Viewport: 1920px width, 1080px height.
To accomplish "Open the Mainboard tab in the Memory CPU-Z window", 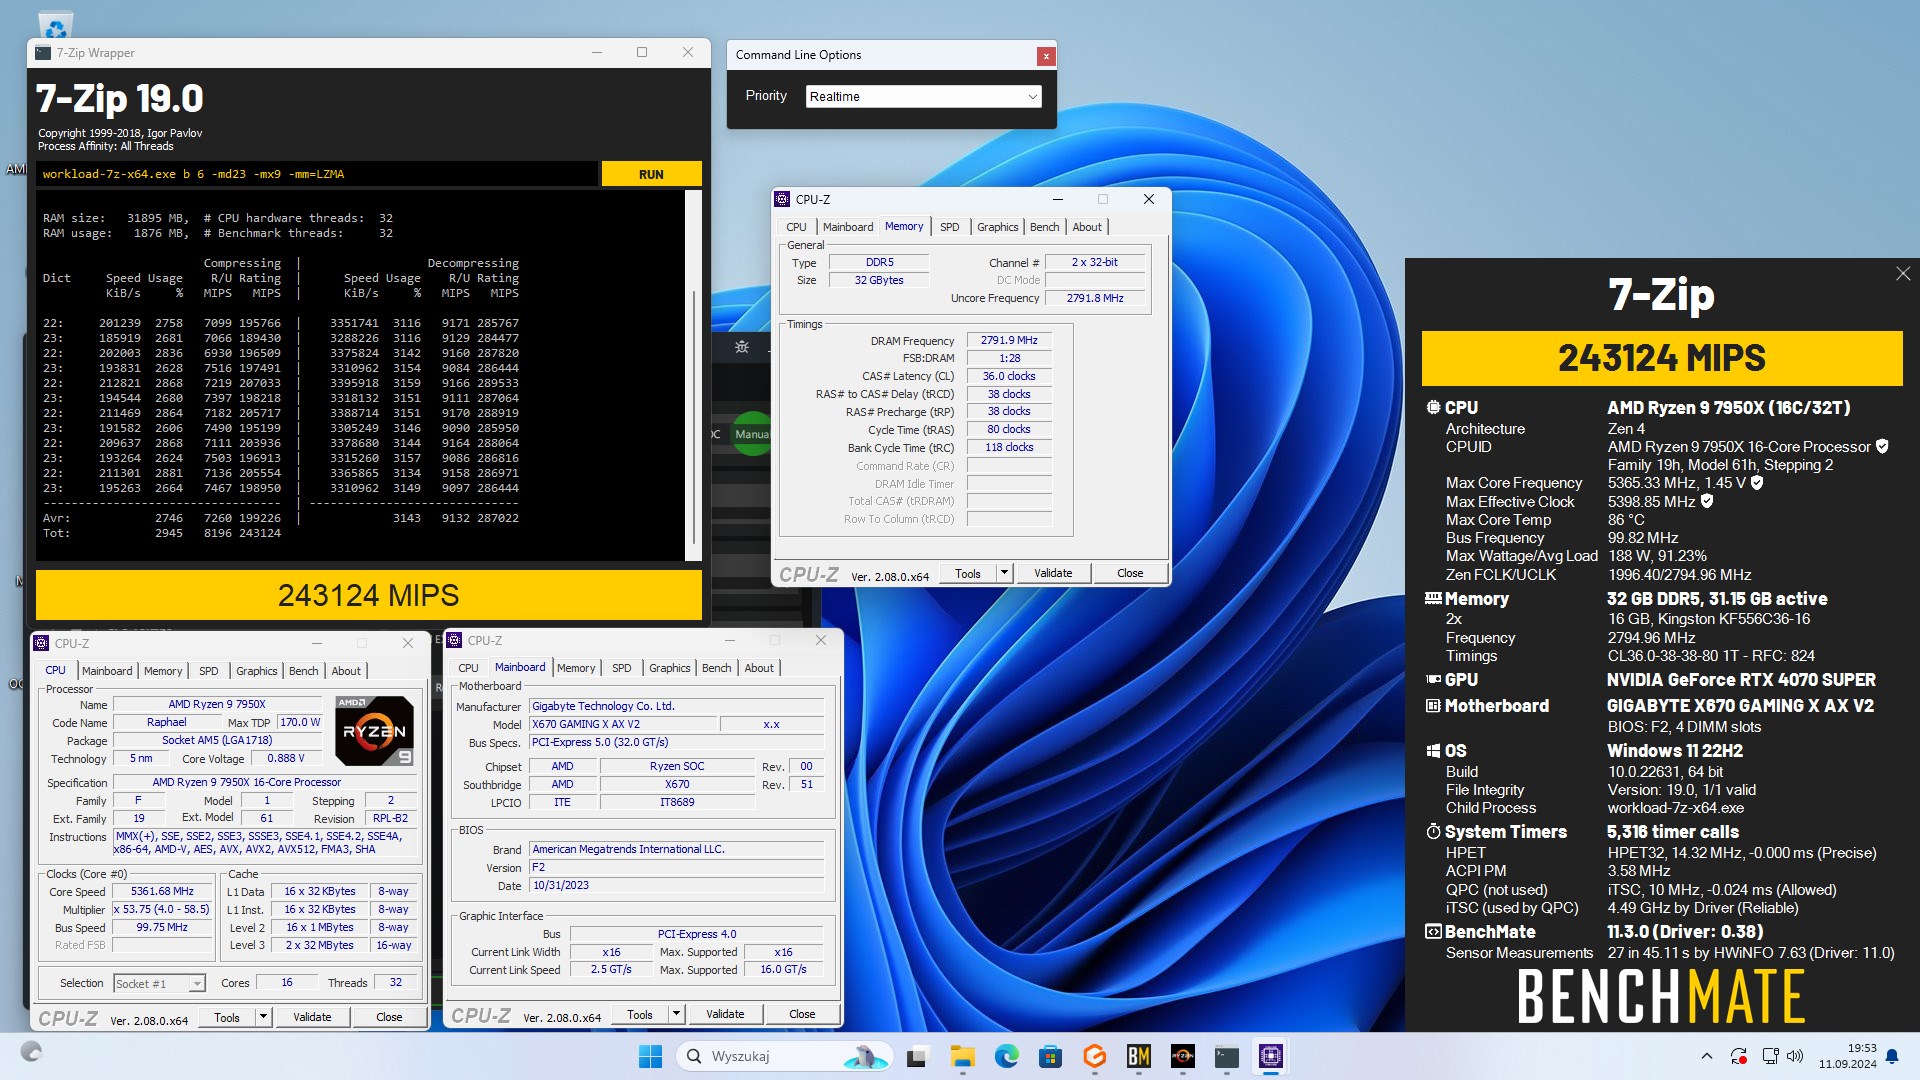I will pyautogui.click(x=848, y=227).
